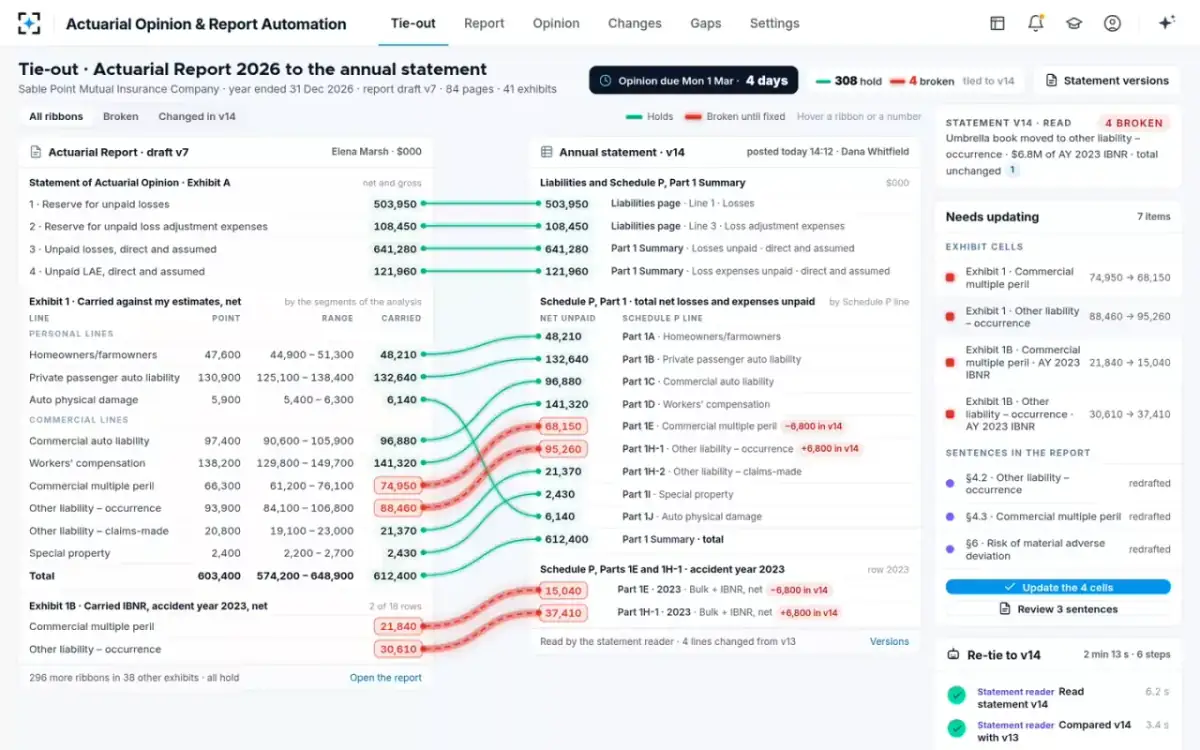Click the 308 hold counter

(849, 81)
